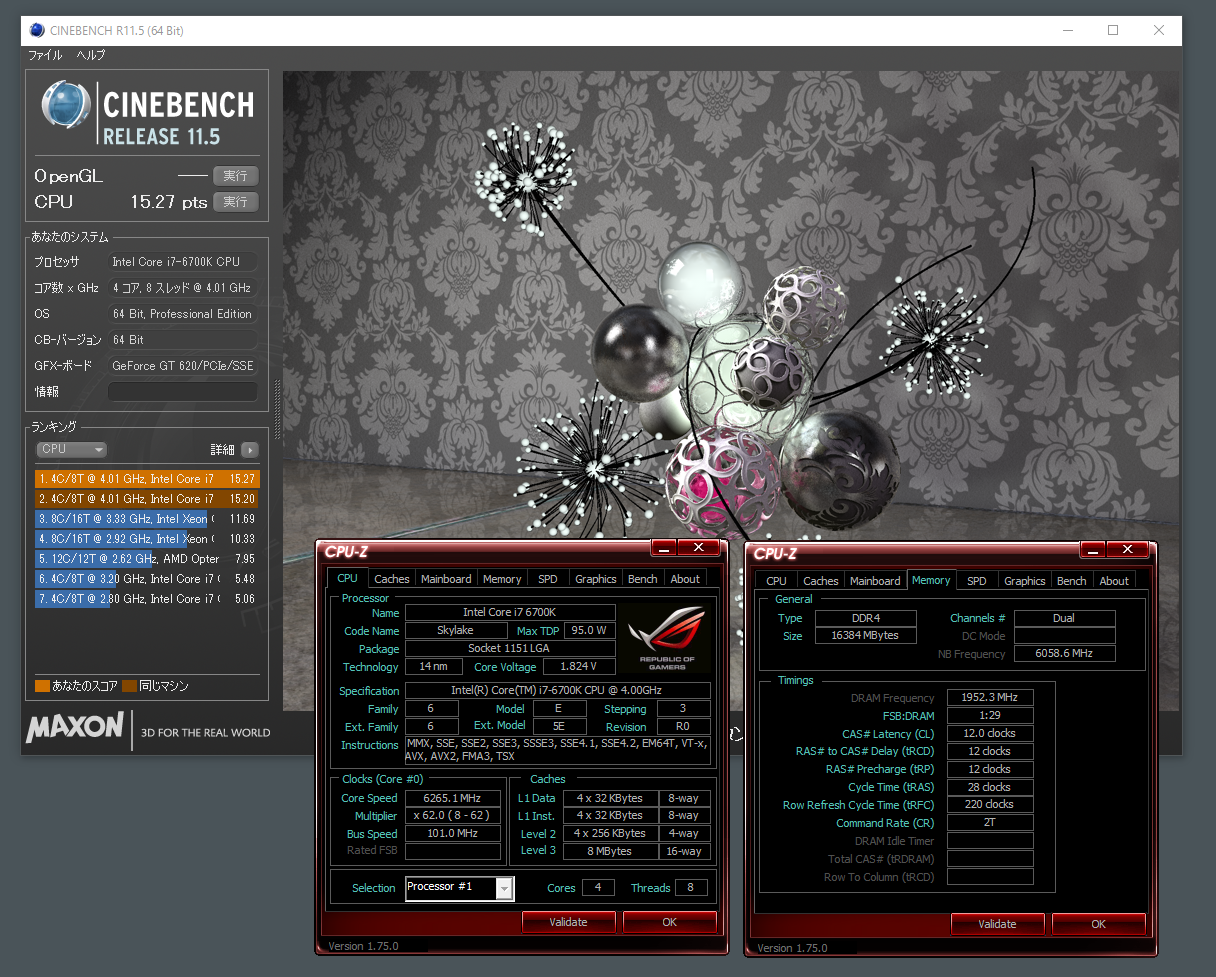Click the Core Speed value 6265.1 MHz

[x=453, y=798]
